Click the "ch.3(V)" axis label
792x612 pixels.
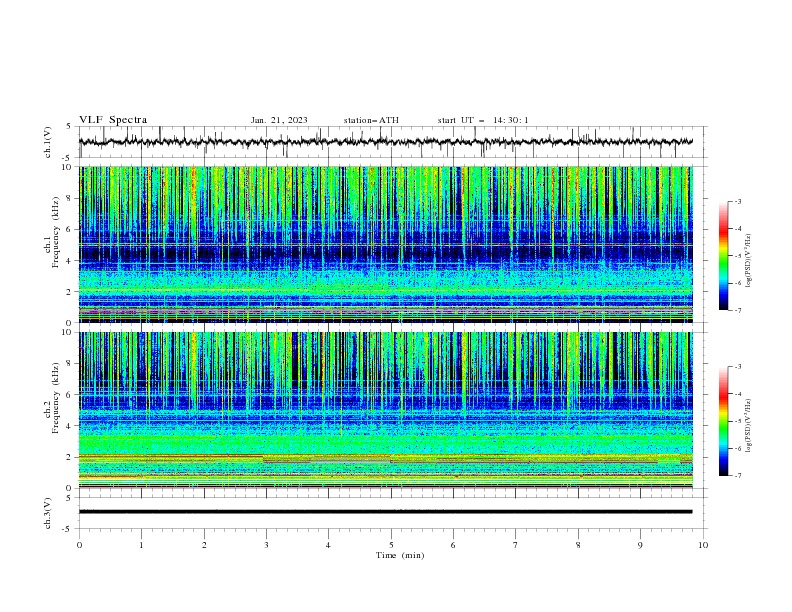(x=48, y=513)
